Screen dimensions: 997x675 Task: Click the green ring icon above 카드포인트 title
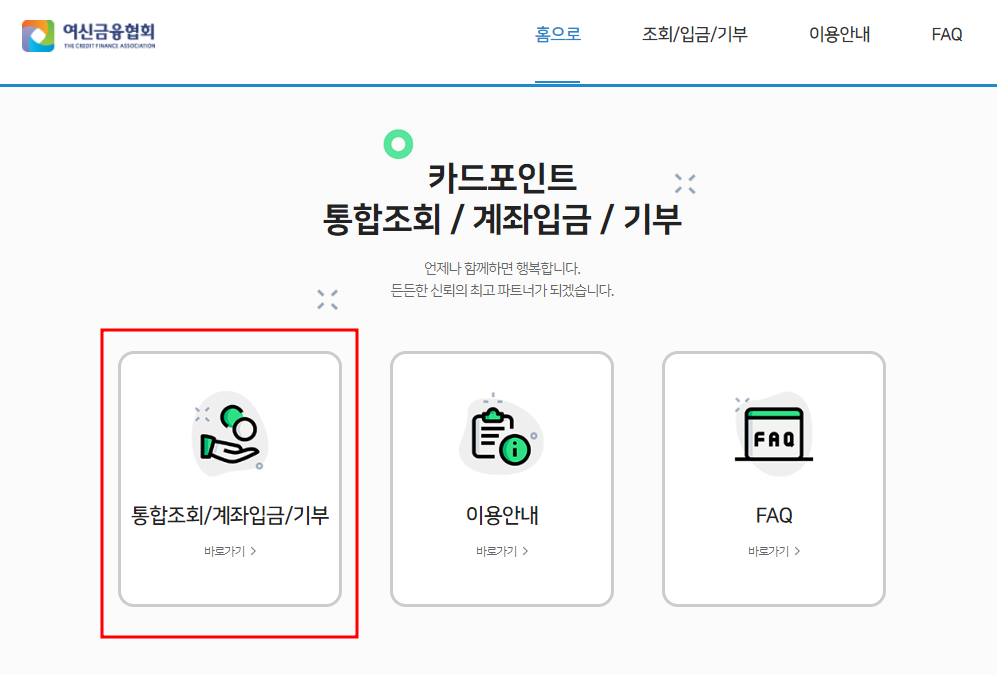click(x=400, y=146)
